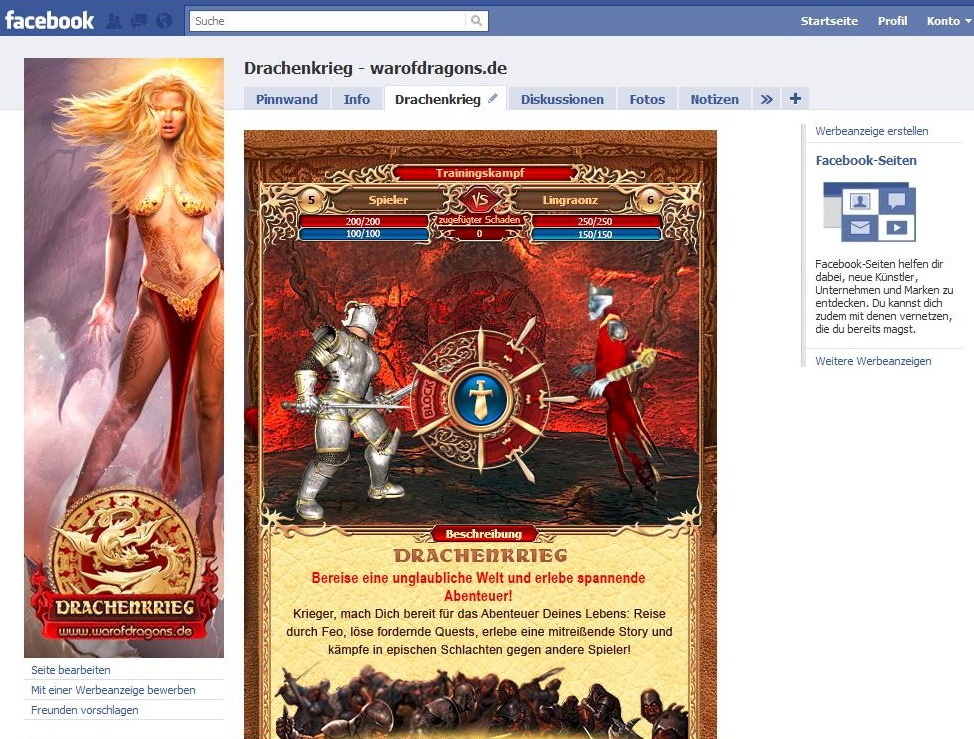Screen dimensions: 974x739
Task: Click Mit einer Werbeanzeige bewerben
Action: point(113,690)
